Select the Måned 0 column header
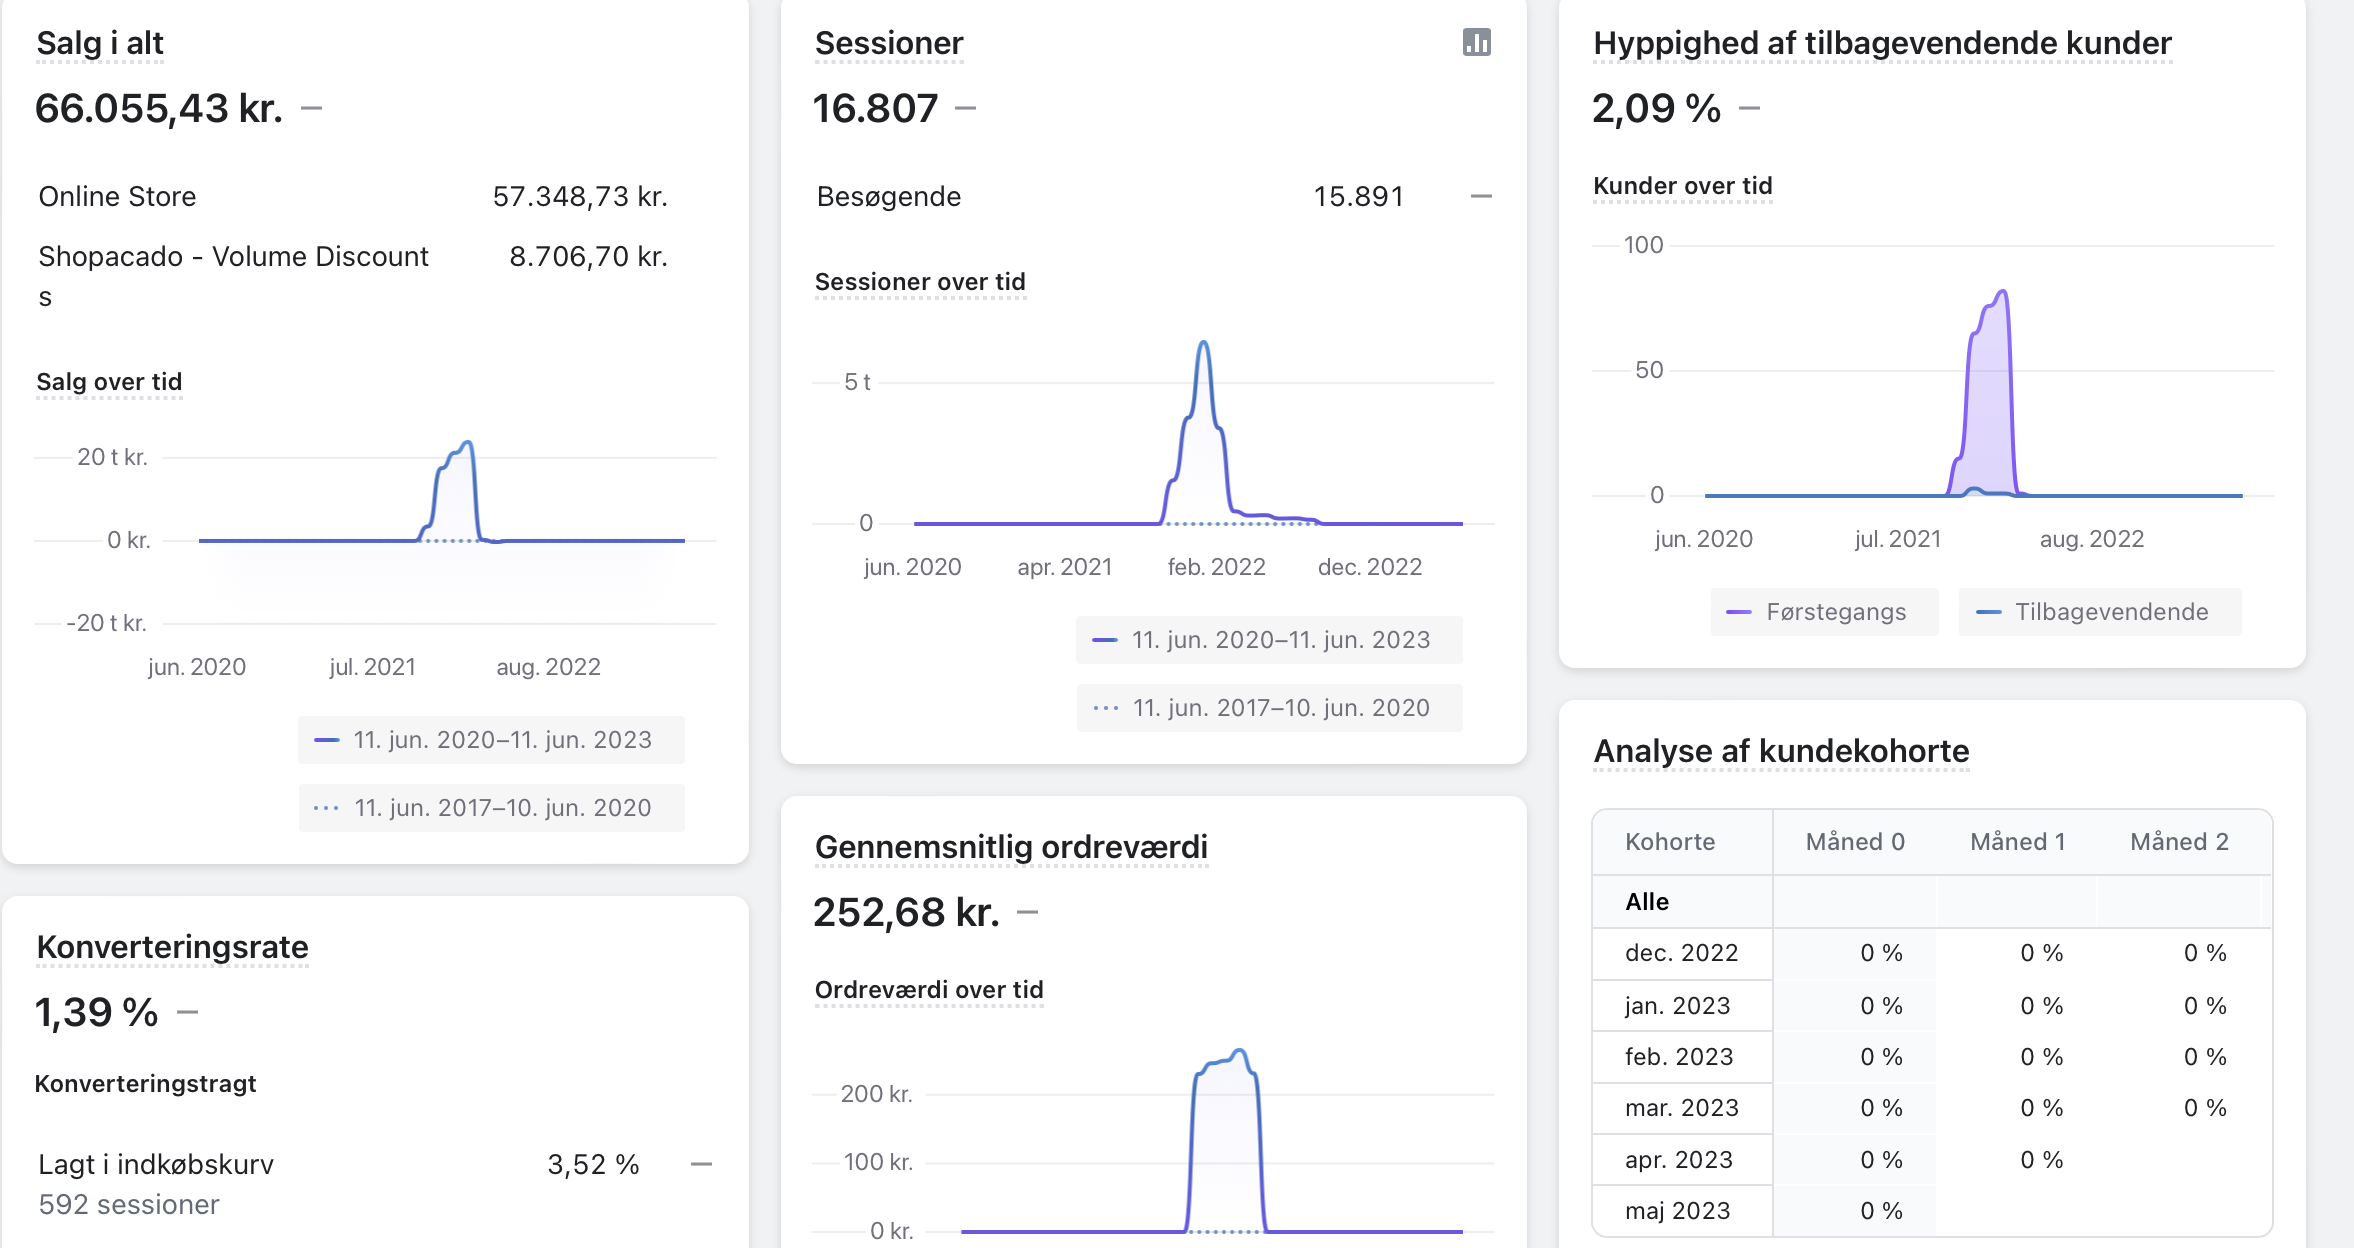2354x1248 pixels. (x=1854, y=842)
